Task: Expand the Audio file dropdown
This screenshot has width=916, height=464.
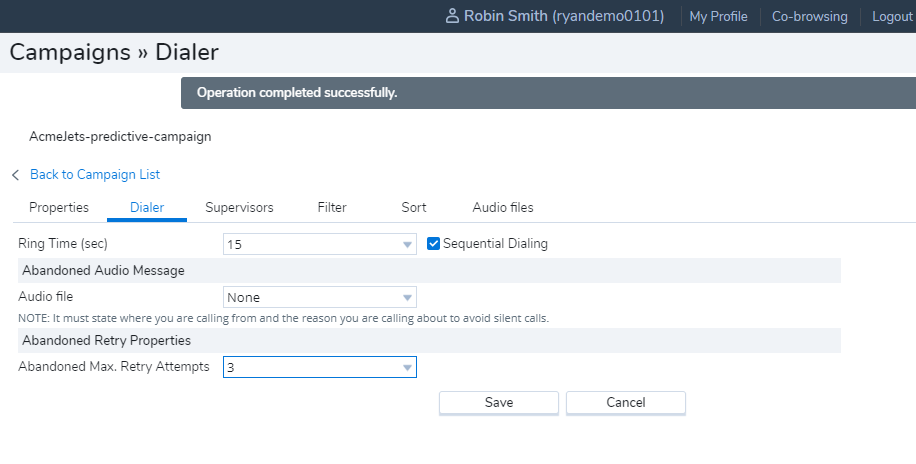Action: click(x=319, y=297)
